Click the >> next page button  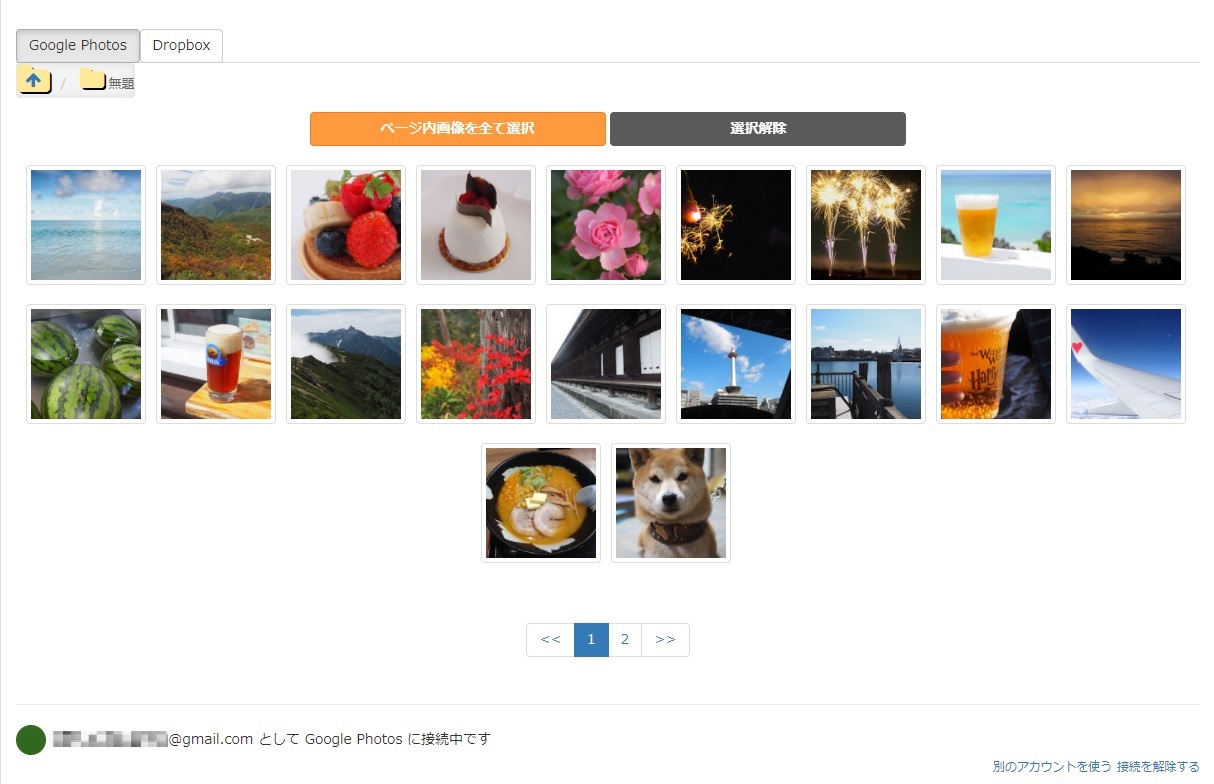(x=666, y=640)
